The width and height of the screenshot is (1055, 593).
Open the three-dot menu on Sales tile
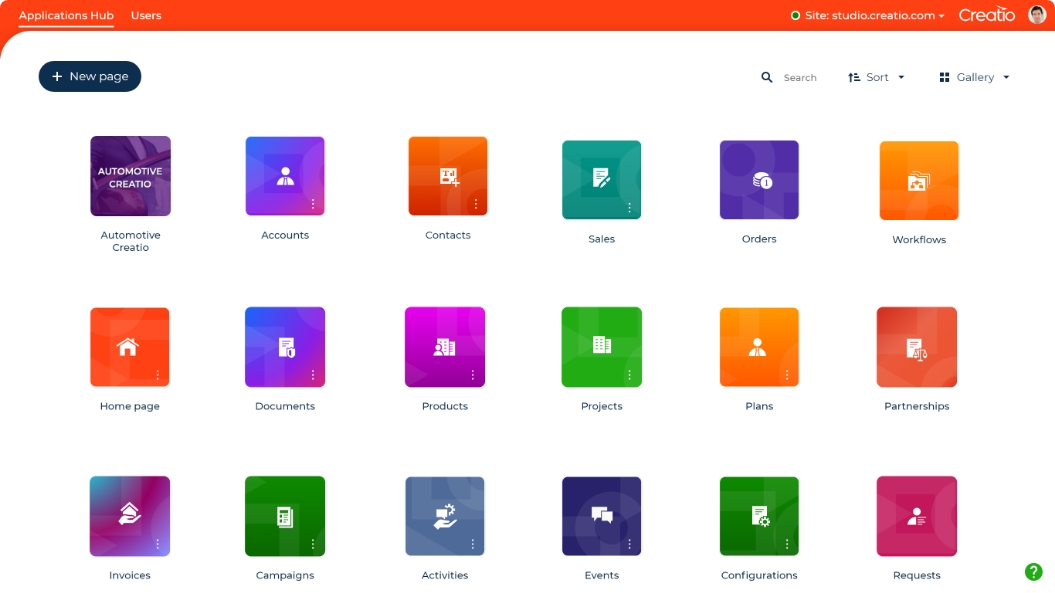tap(629, 207)
